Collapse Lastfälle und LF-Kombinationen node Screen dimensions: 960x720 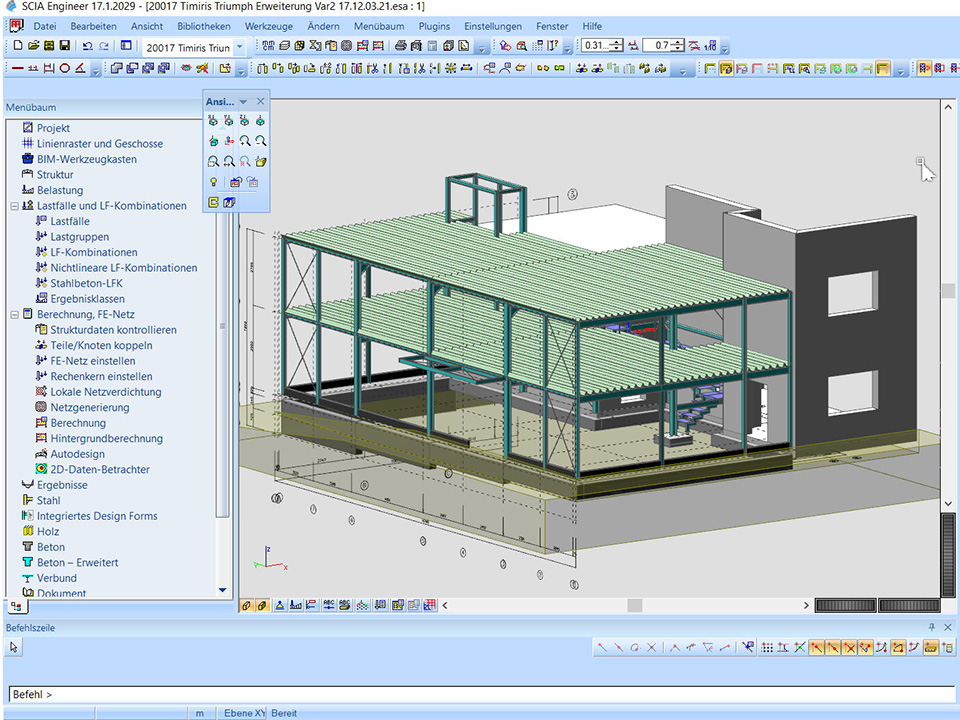point(14,206)
